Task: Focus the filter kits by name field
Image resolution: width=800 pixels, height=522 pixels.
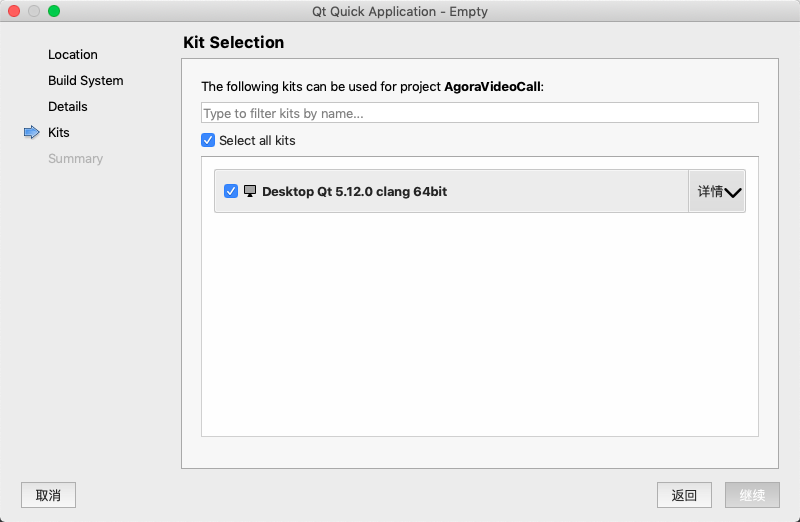Action: tap(480, 113)
